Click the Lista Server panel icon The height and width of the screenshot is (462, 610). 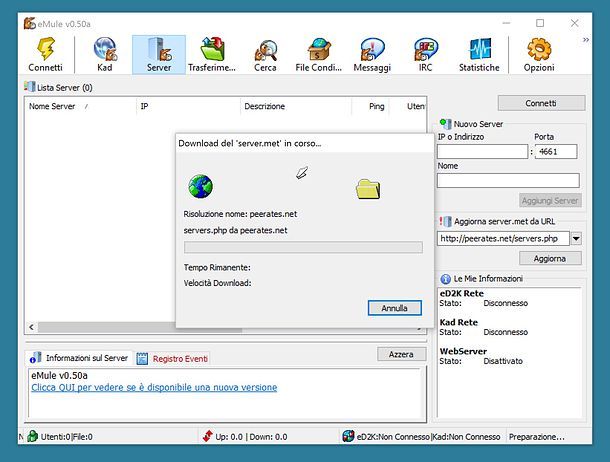30,87
